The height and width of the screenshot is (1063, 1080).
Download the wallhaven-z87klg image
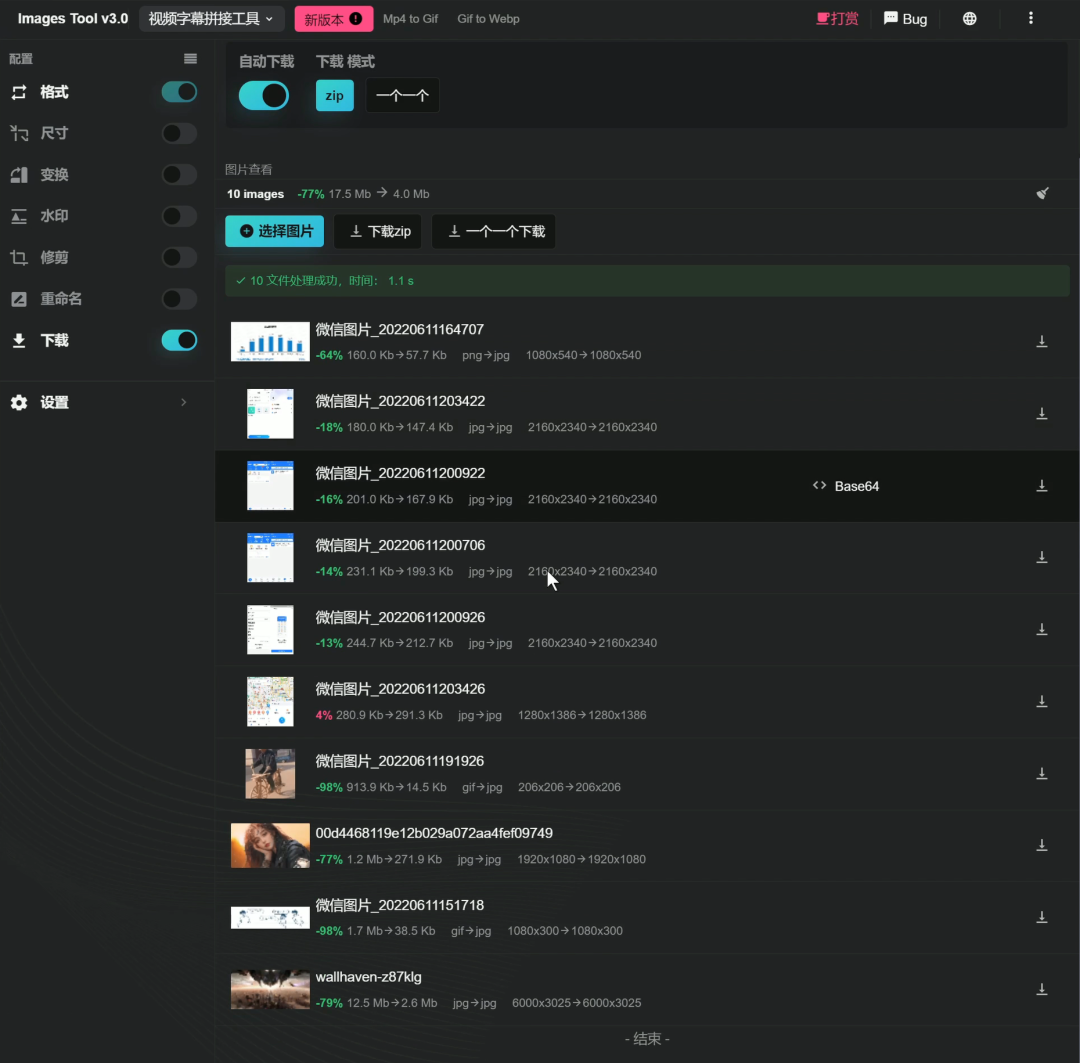click(x=1041, y=989)
